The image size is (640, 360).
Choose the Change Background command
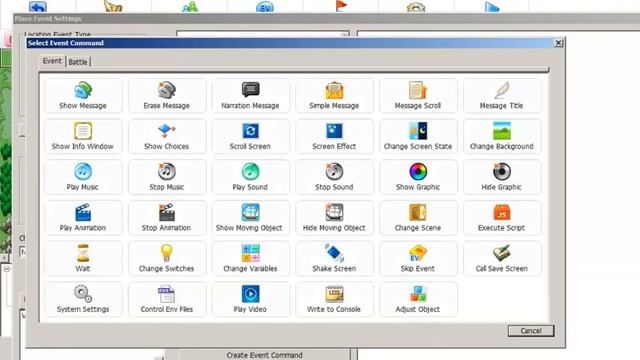tap(502, 137)
